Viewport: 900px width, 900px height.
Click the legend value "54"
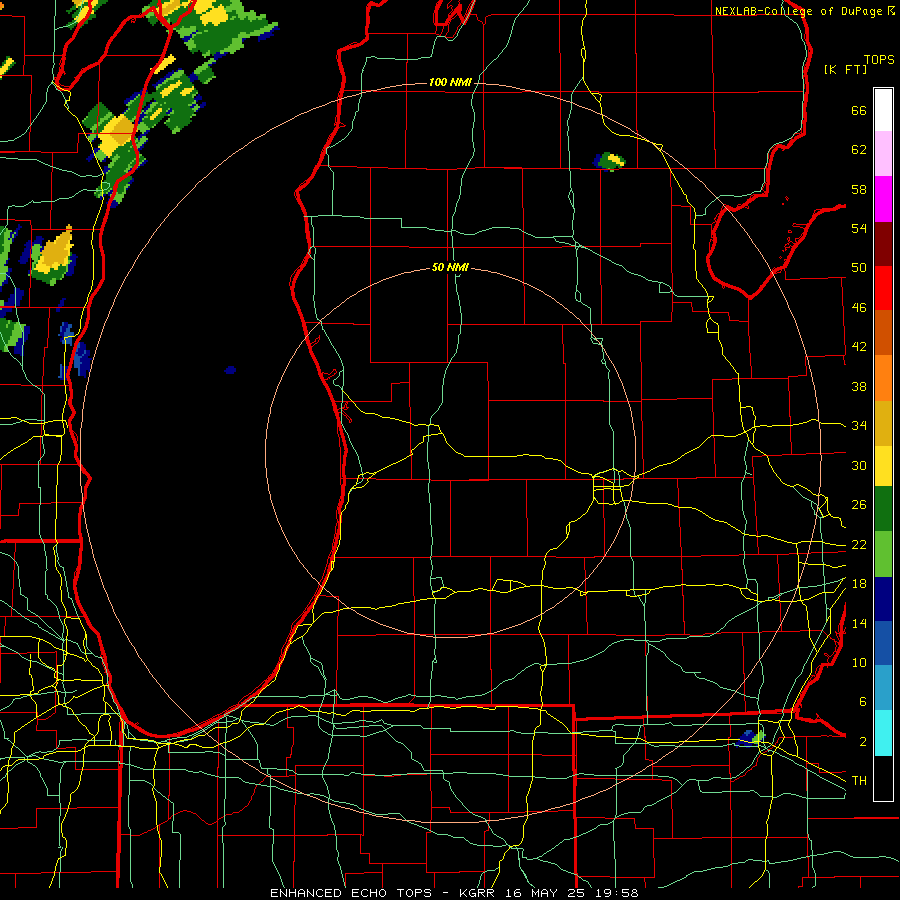coord(859,228)
